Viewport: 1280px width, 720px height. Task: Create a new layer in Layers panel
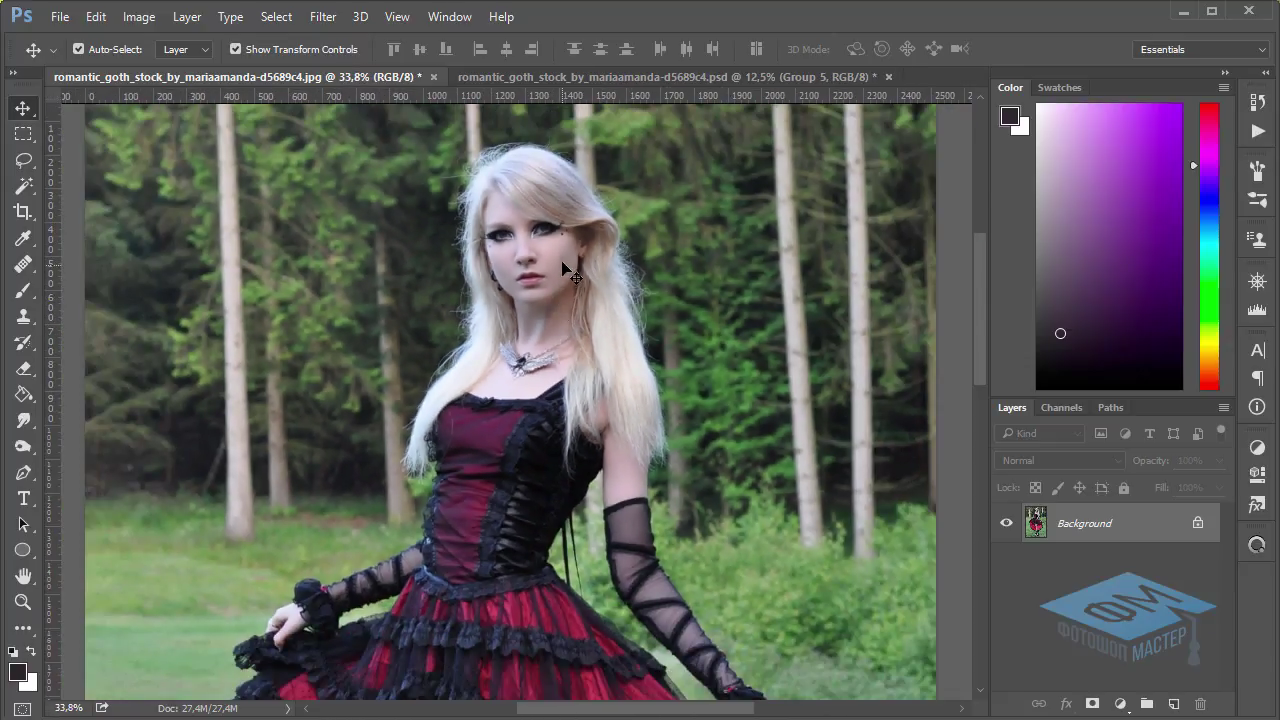1174,704
